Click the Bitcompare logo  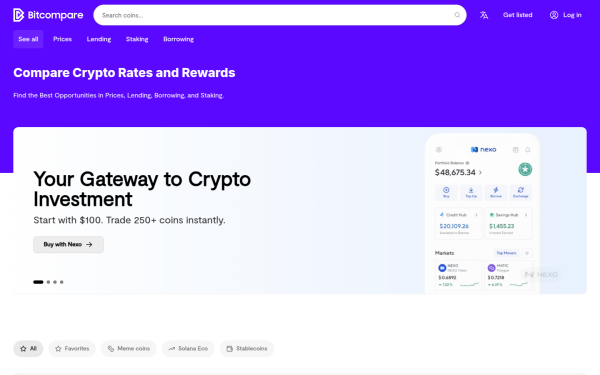coord(48,15)
